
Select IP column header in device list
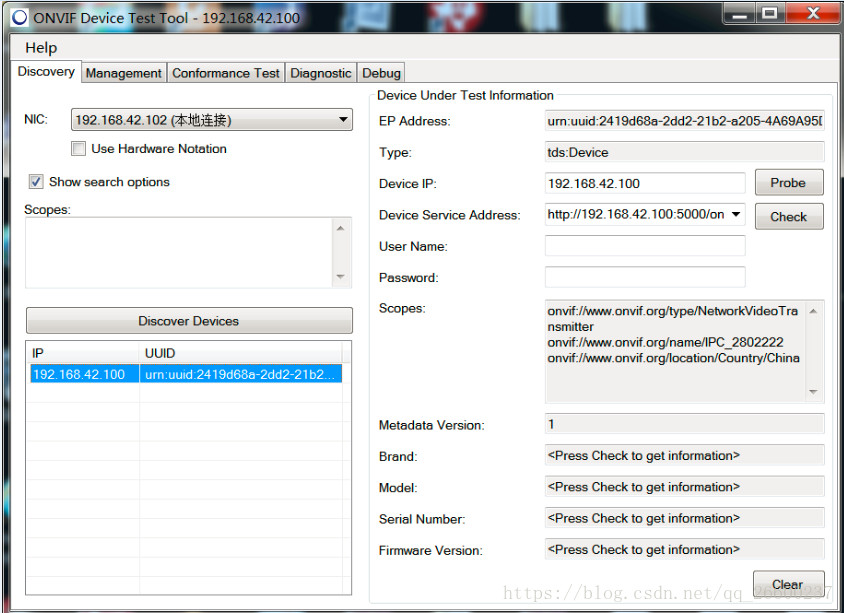(x=85, y=353)
